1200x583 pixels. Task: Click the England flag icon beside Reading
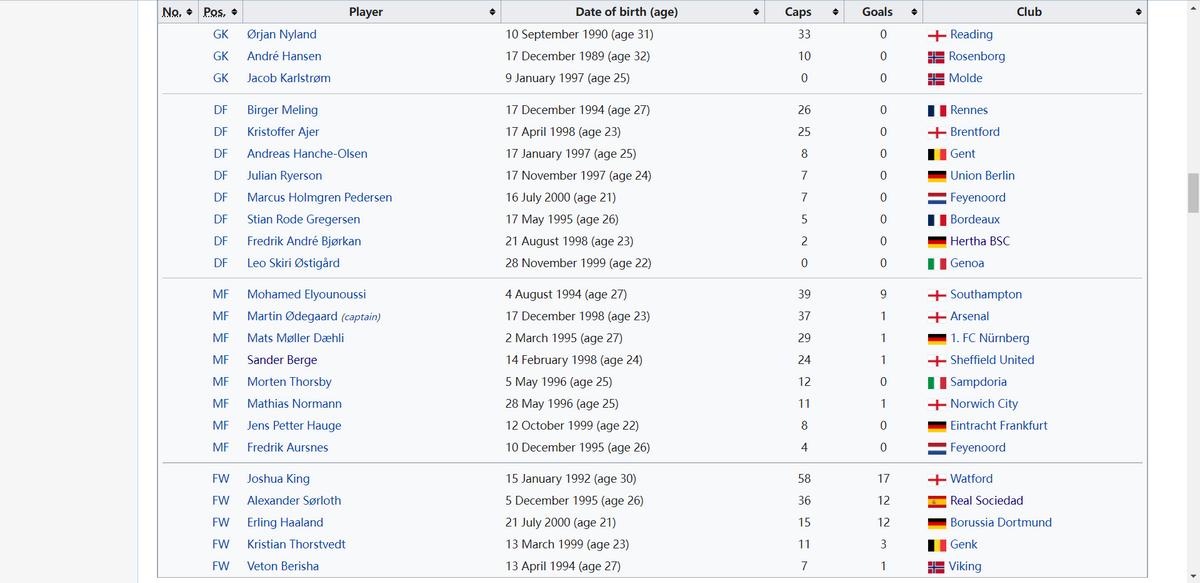pos(937,35)
